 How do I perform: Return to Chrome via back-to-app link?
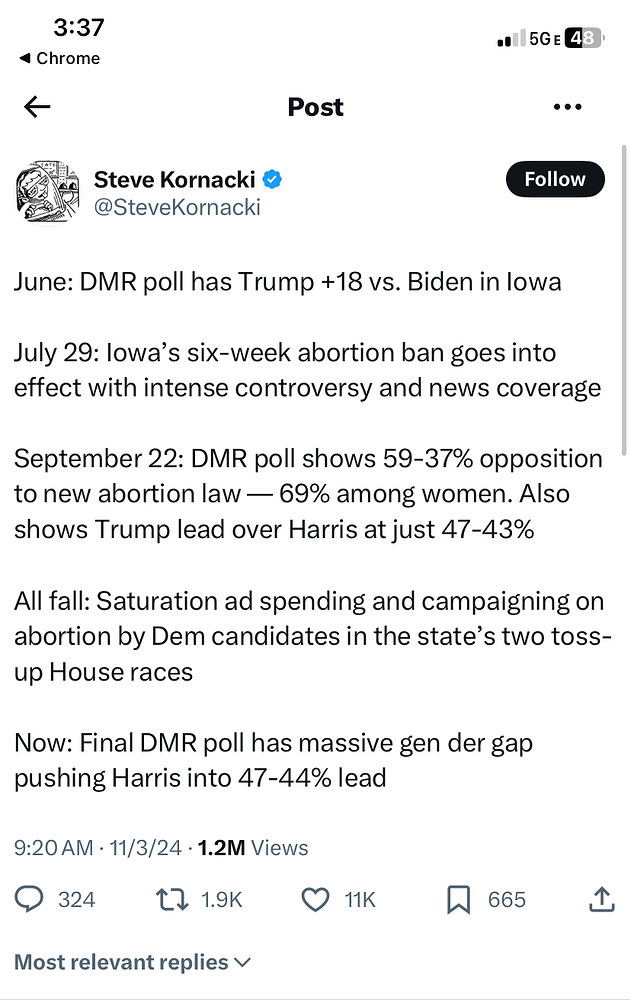point(60,58)
